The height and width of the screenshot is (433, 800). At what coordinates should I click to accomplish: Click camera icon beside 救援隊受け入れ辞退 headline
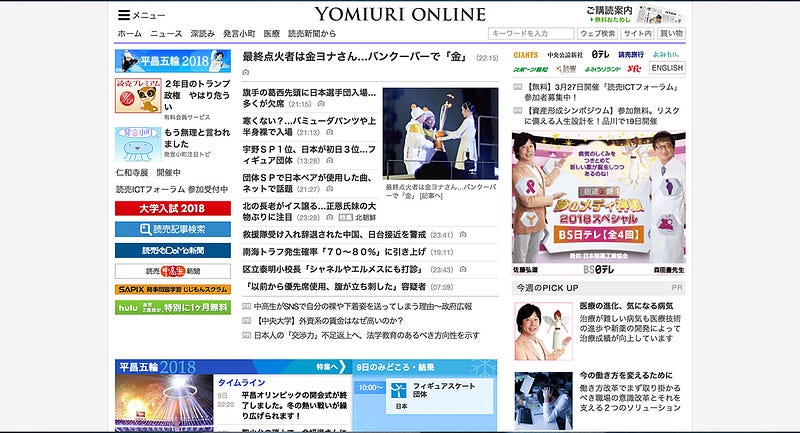(x=463, y=235)
